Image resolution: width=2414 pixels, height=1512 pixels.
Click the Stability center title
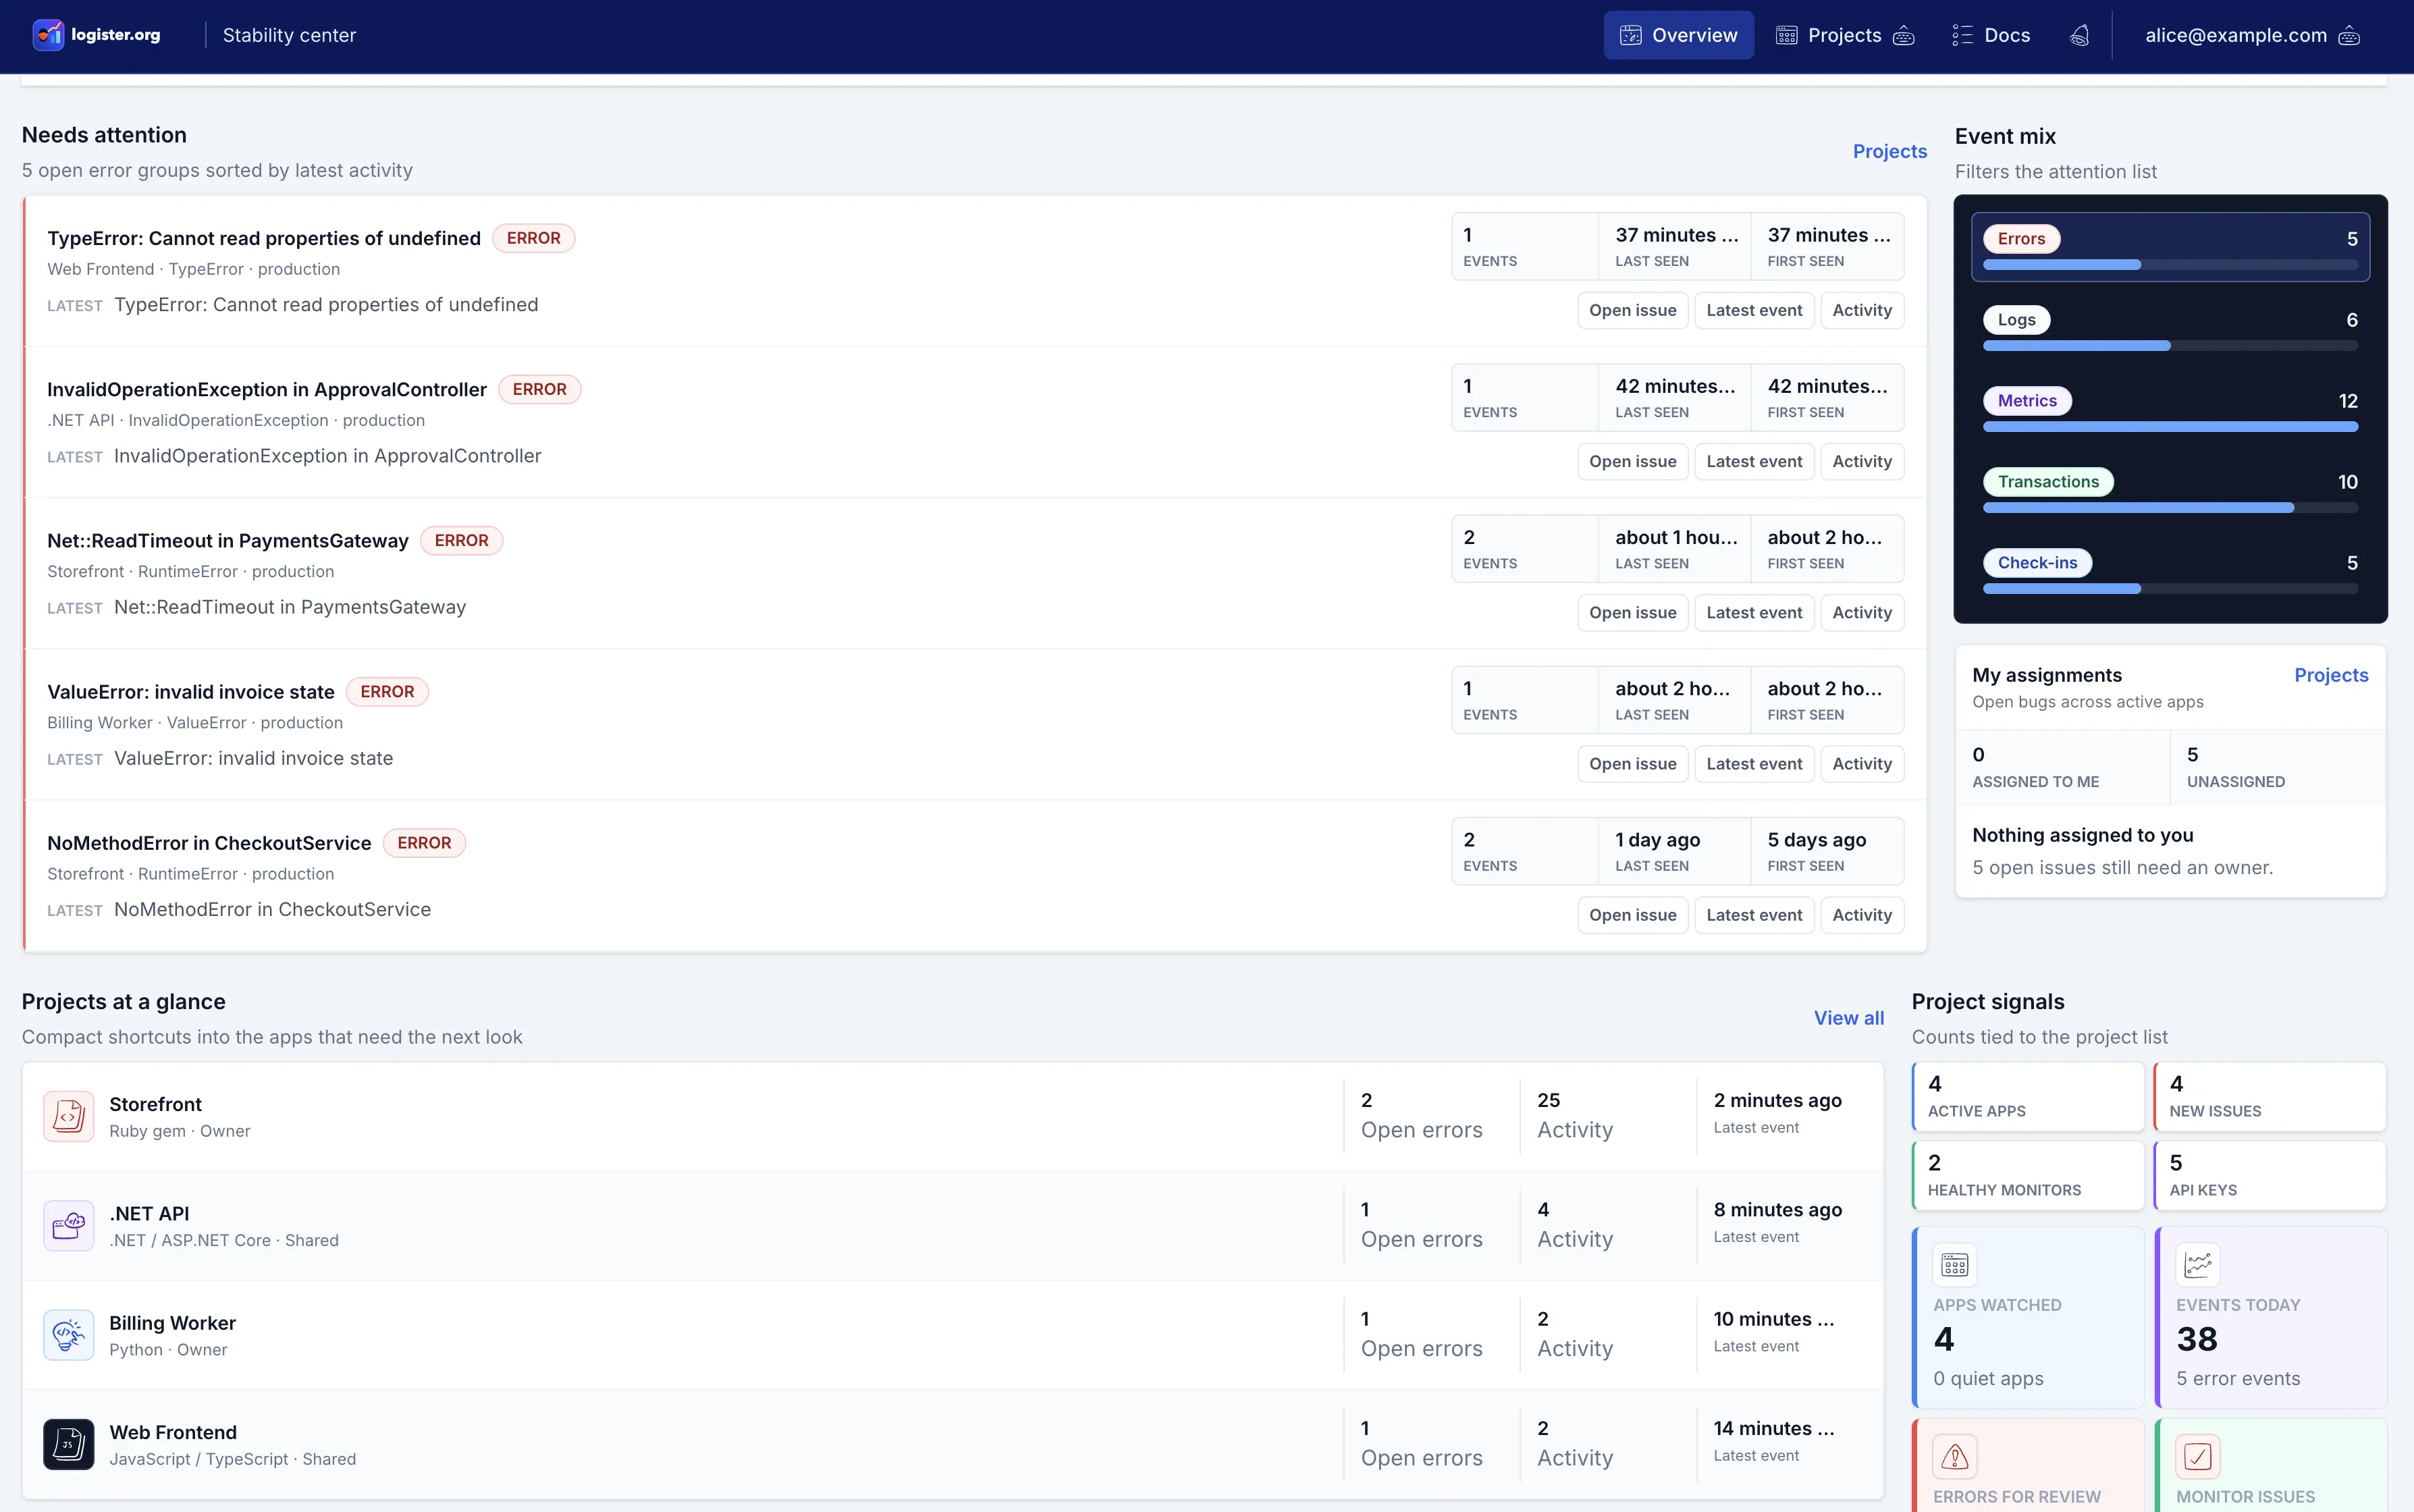click(x=289, y=35)
